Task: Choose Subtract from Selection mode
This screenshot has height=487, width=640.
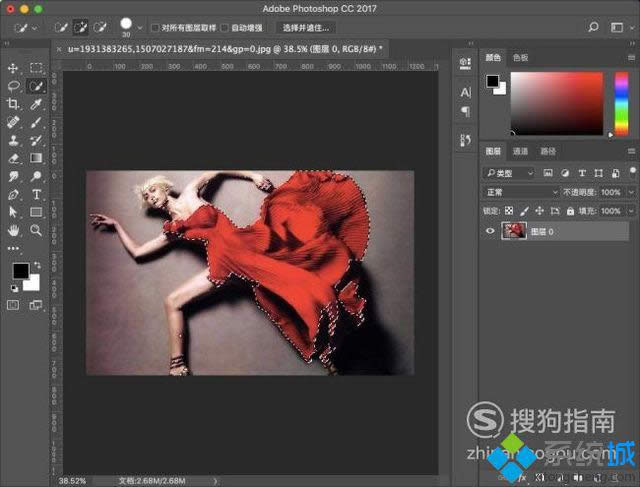Action: click(x=100, y=27)
